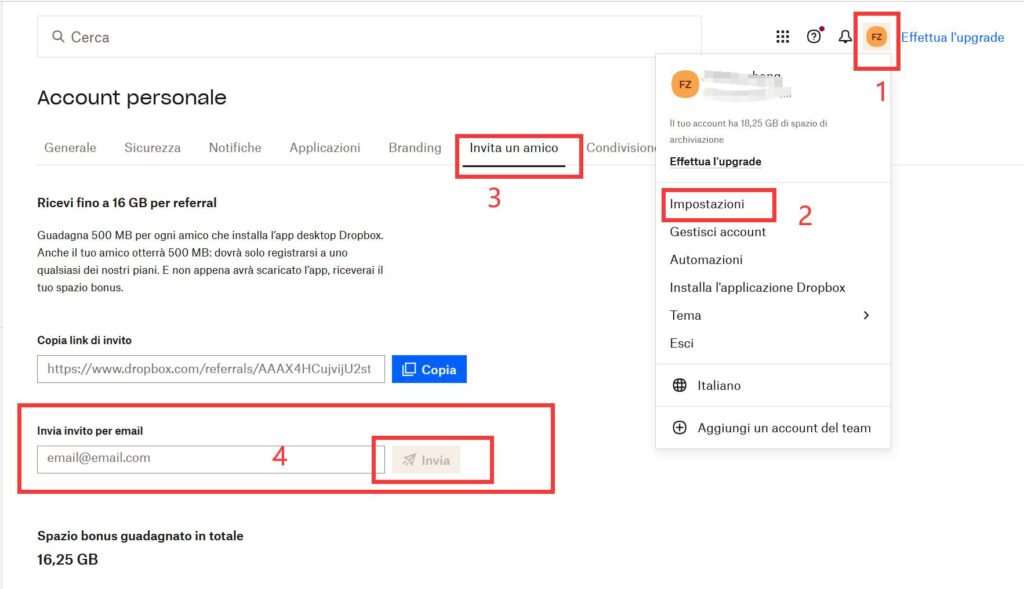Click the referral invite link field

pyautogui.click(x=211, y=369)
